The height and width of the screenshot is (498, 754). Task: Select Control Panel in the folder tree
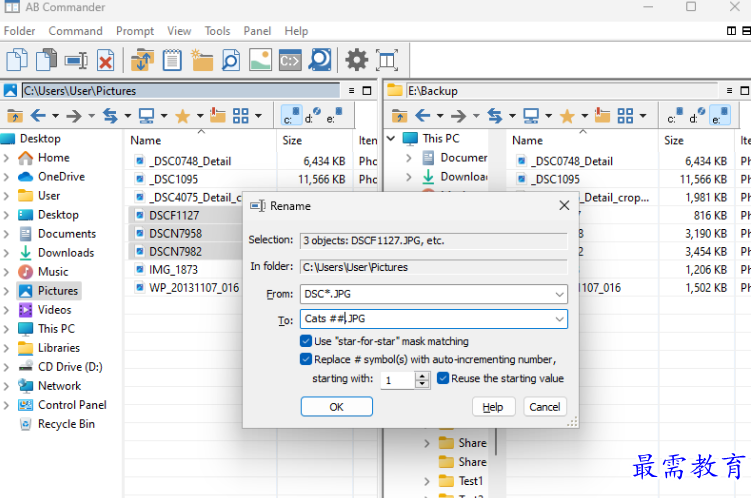tap(72, 405)
